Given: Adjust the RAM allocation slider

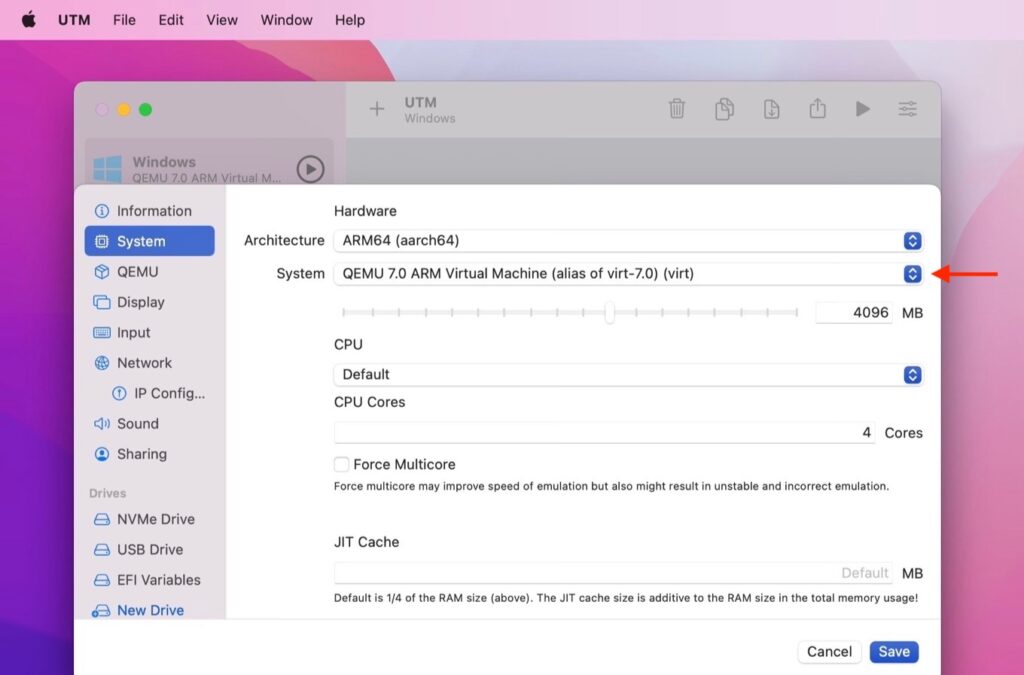Looking at the screenshot, I should pyautogui.click(x=610, y=312).
